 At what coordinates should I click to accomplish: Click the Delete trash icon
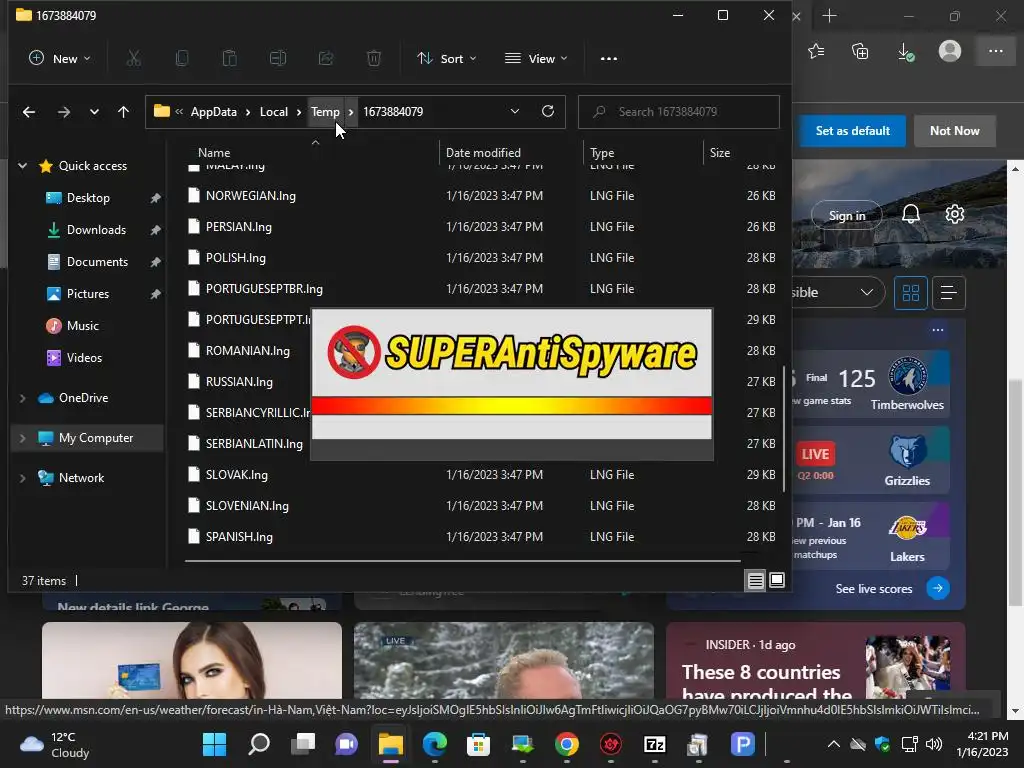coord(374,58)
